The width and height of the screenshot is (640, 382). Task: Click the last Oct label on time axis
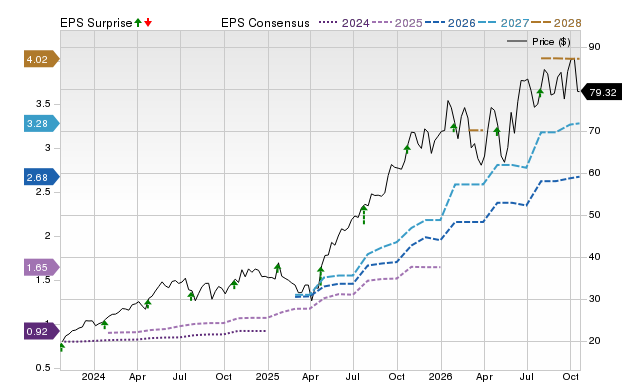[x=571, y=376]
